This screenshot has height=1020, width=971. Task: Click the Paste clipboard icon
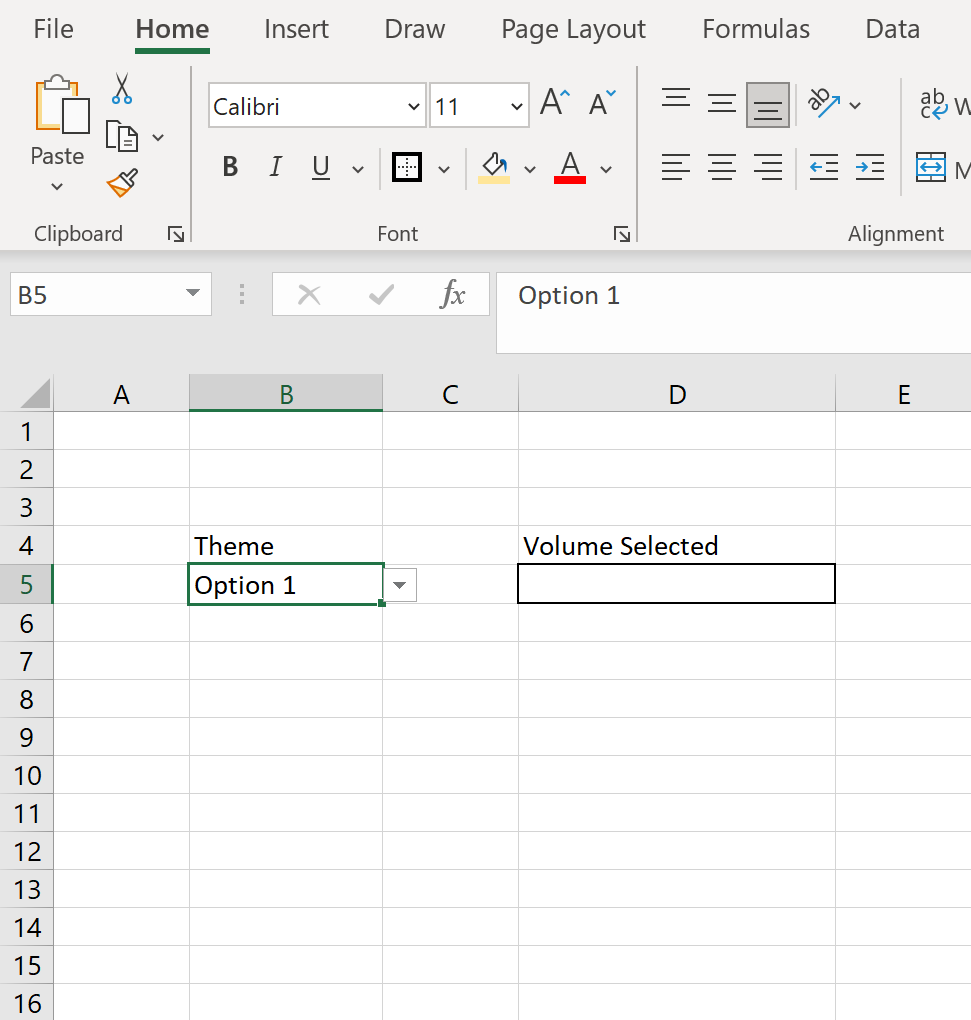[62, 104]
